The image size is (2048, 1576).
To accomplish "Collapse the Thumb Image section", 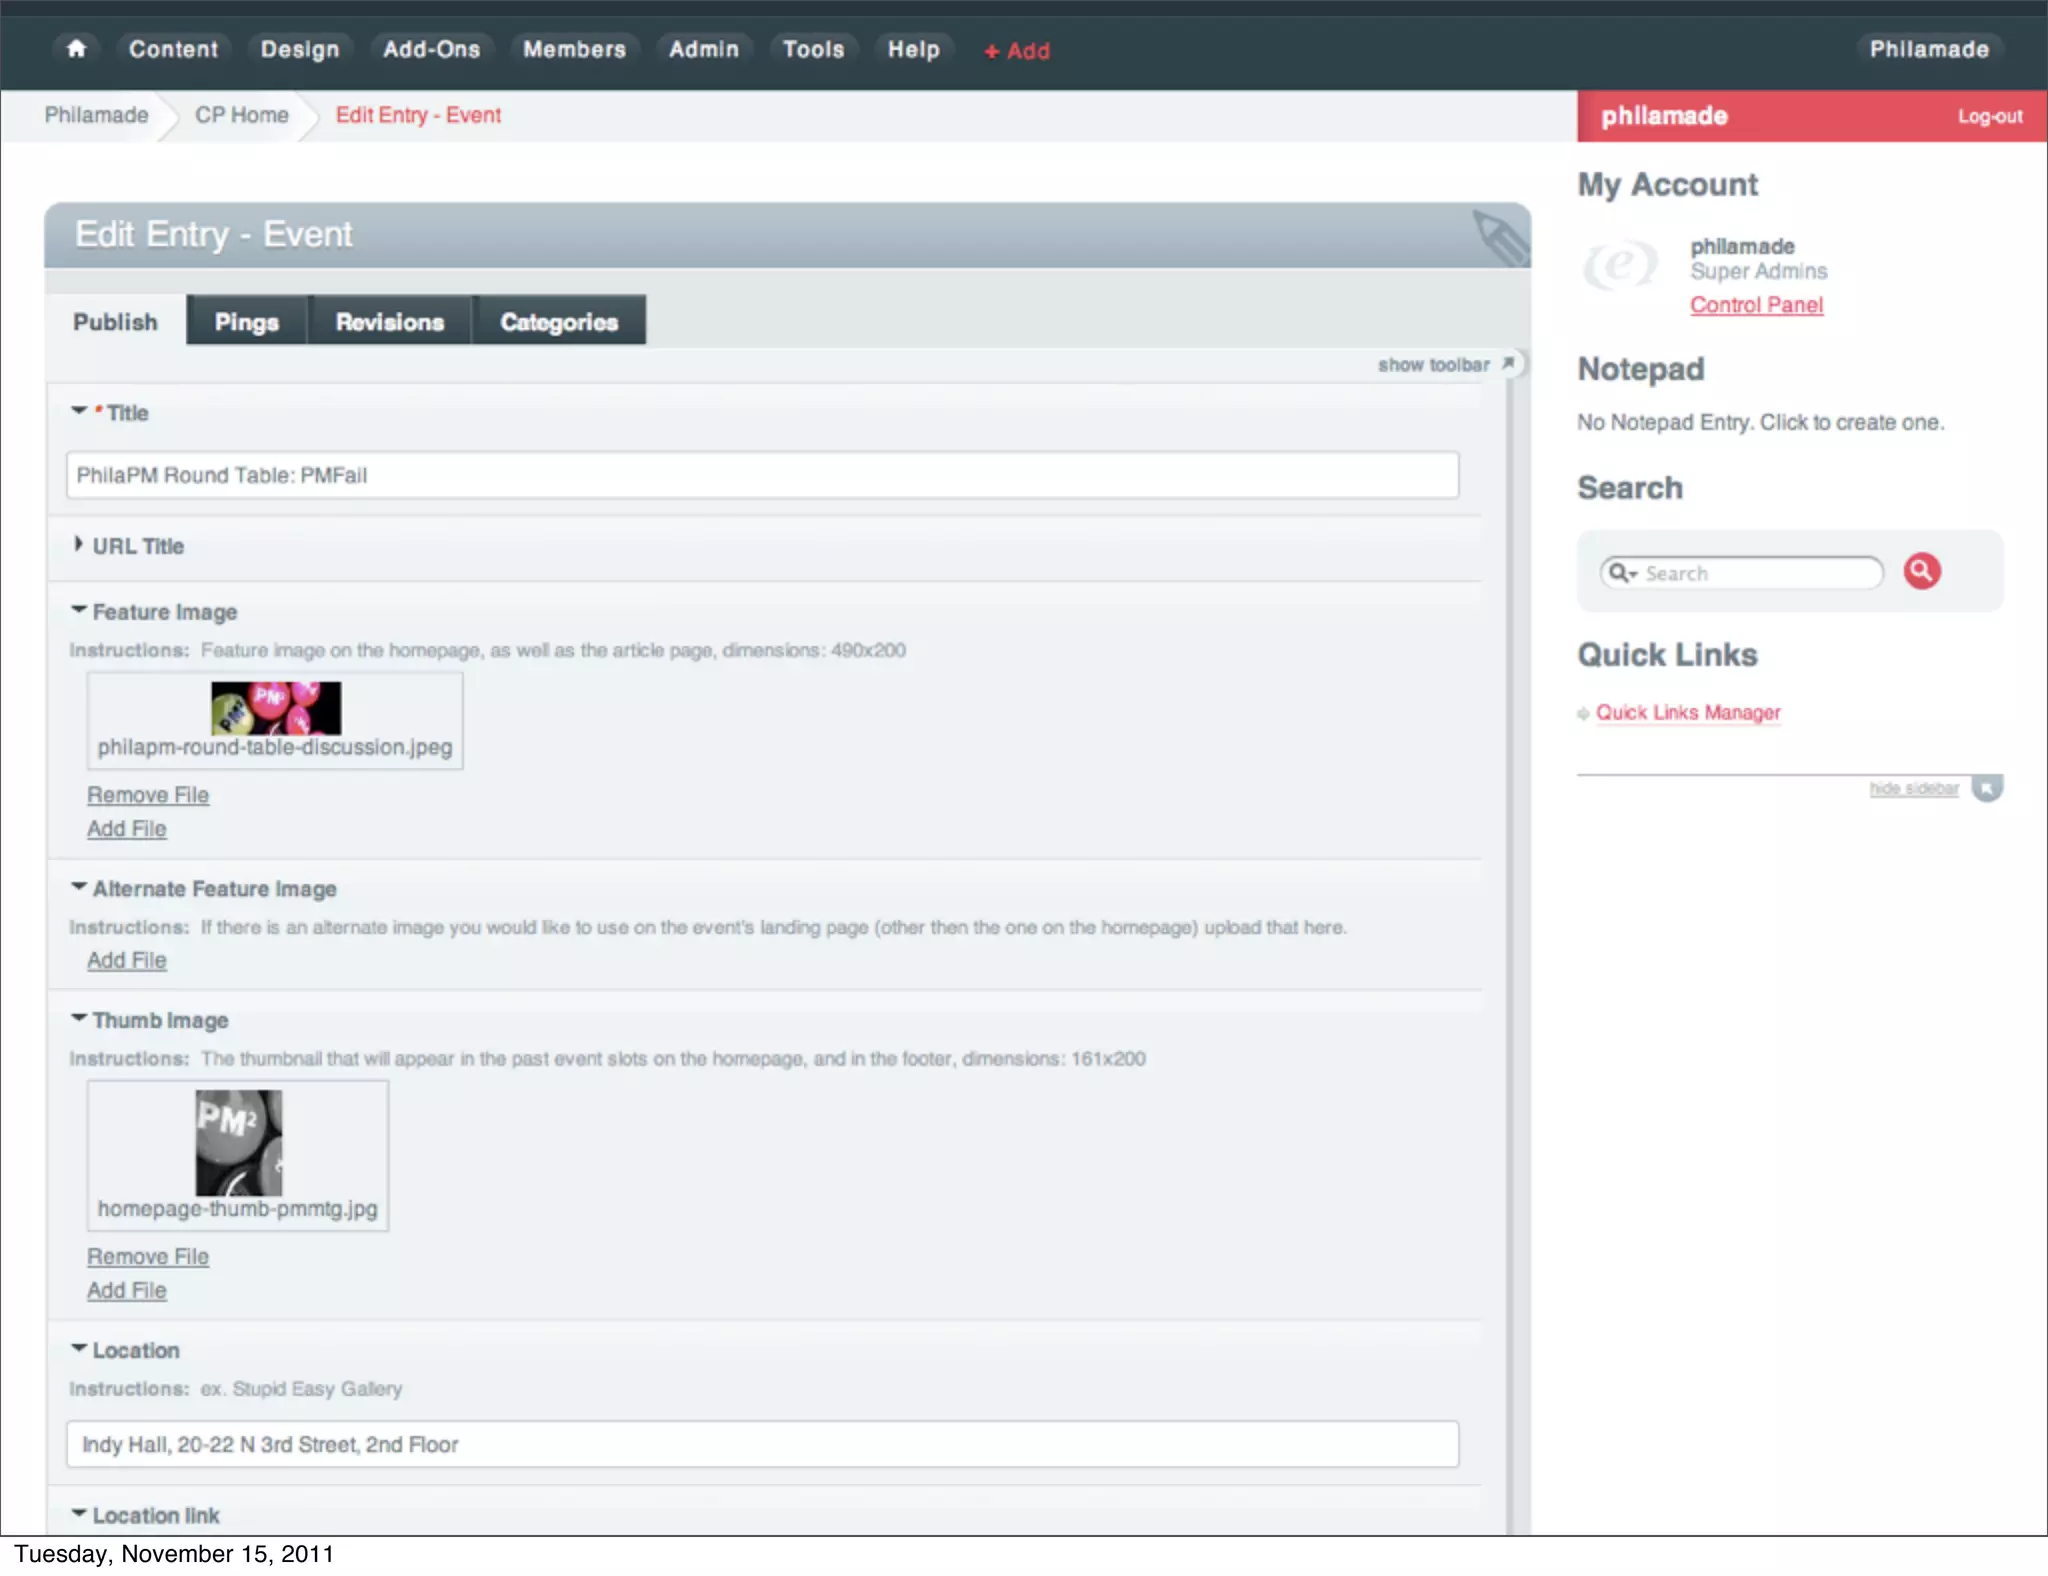I will (79, 1018).
